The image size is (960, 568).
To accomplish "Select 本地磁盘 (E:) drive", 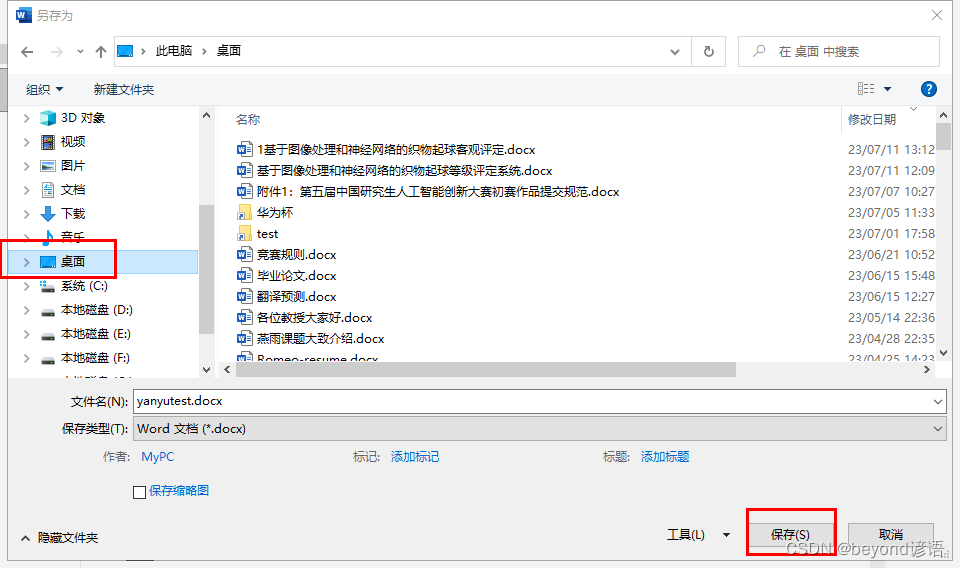I will tap(96, 334).
